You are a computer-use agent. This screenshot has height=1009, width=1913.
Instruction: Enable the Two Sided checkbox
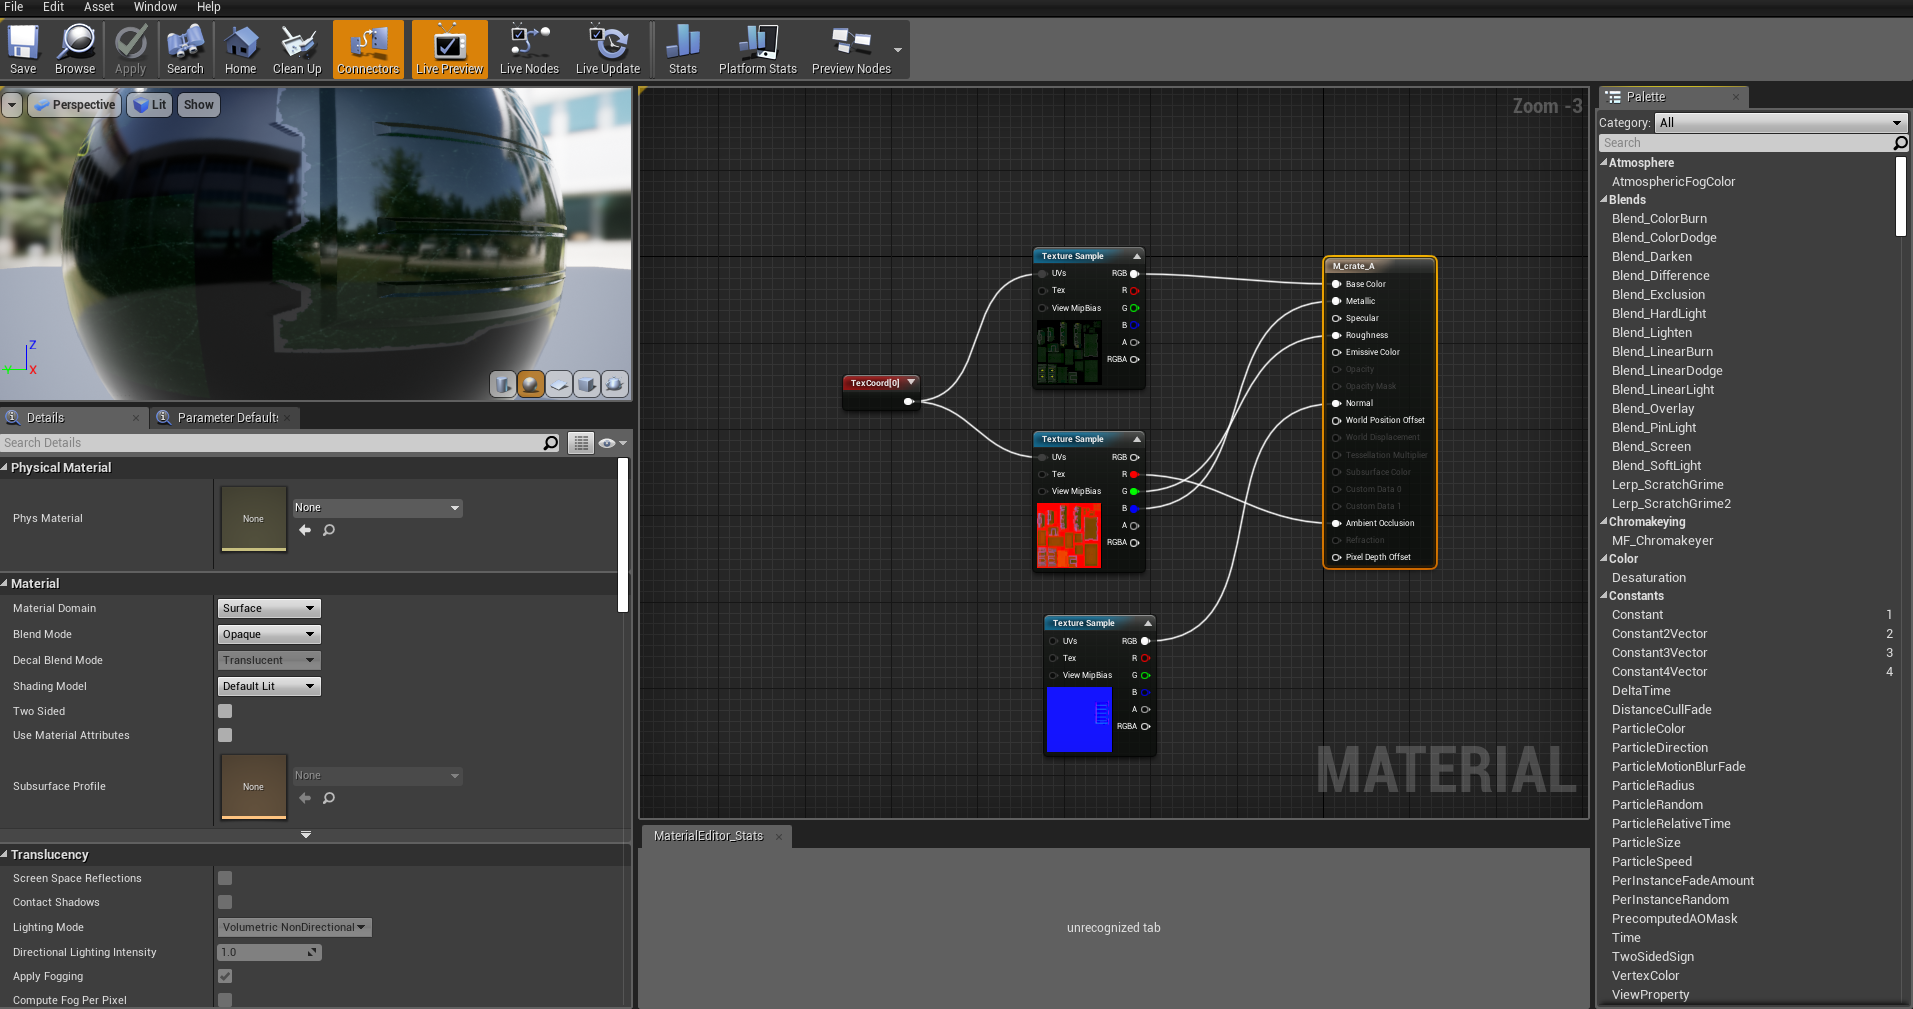(224, 710)
